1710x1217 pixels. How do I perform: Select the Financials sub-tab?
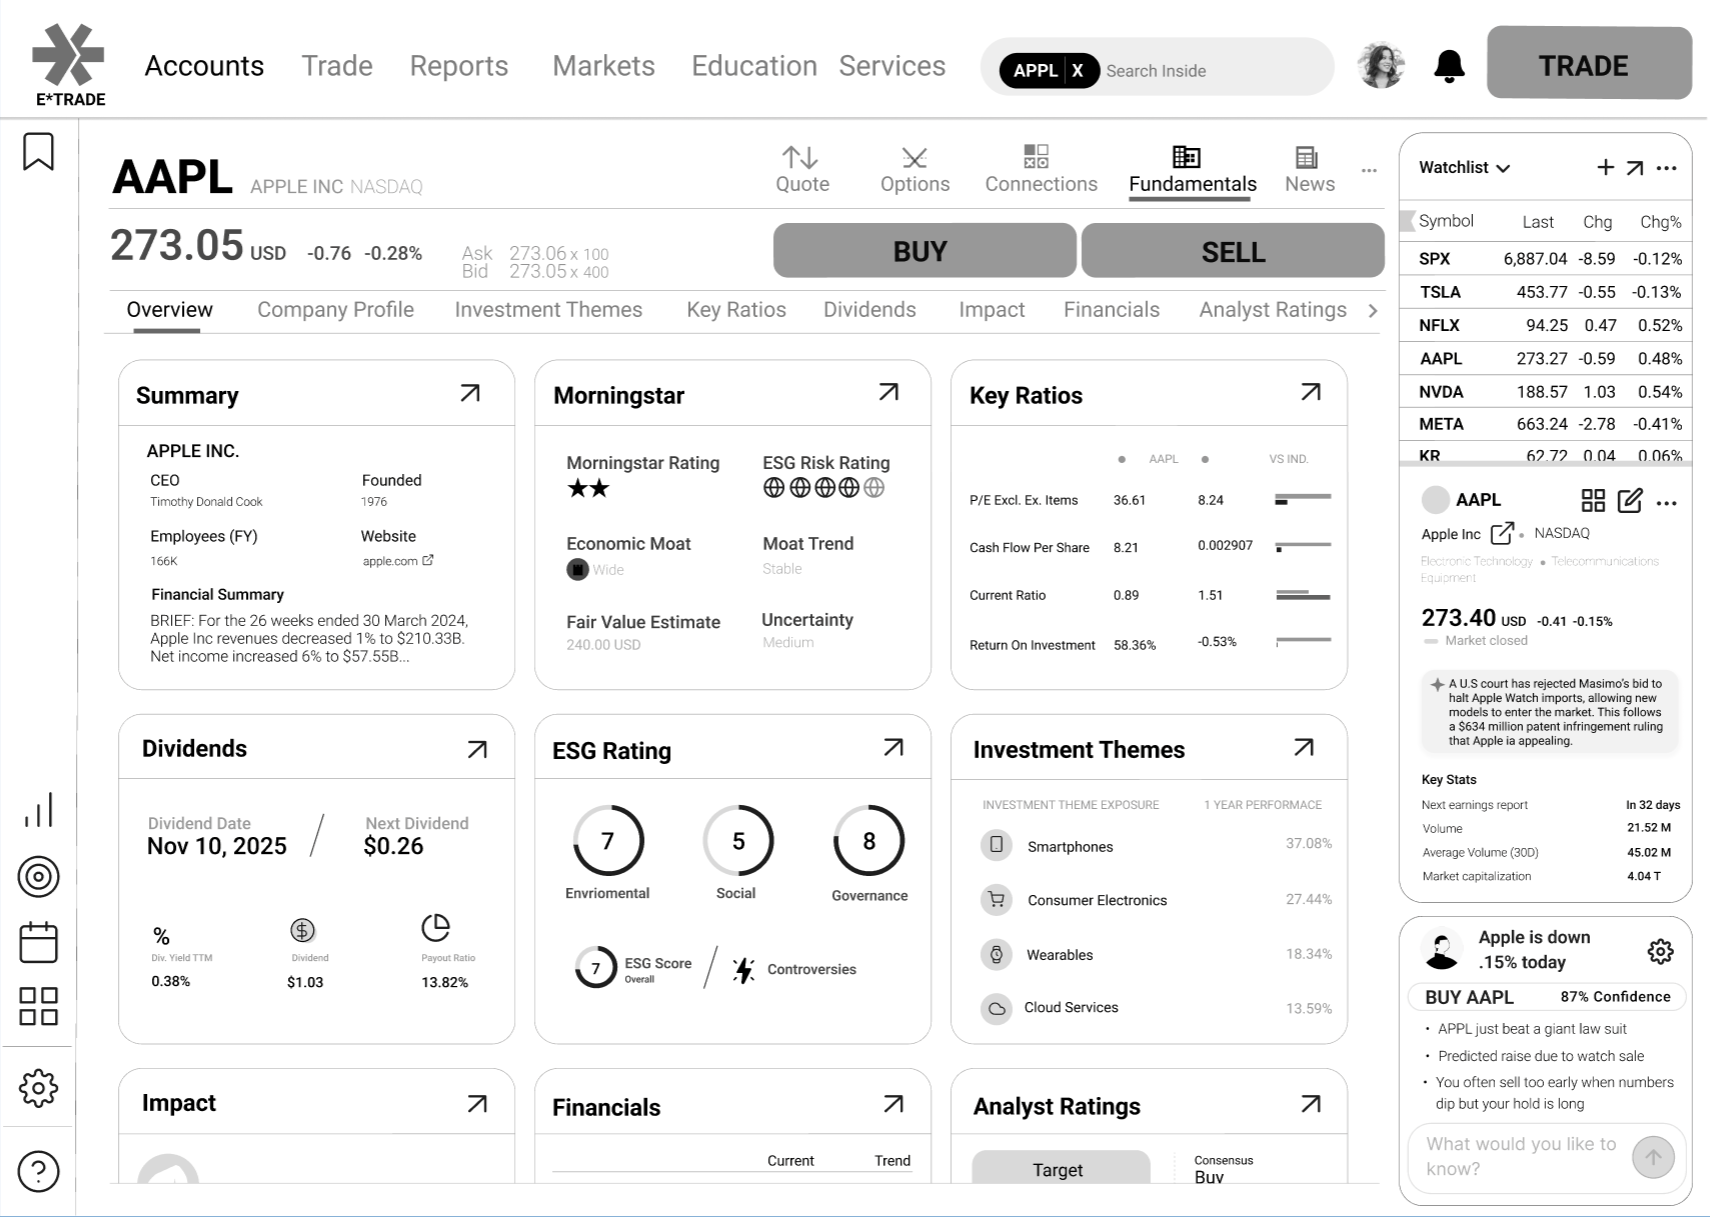(1111, 310)
